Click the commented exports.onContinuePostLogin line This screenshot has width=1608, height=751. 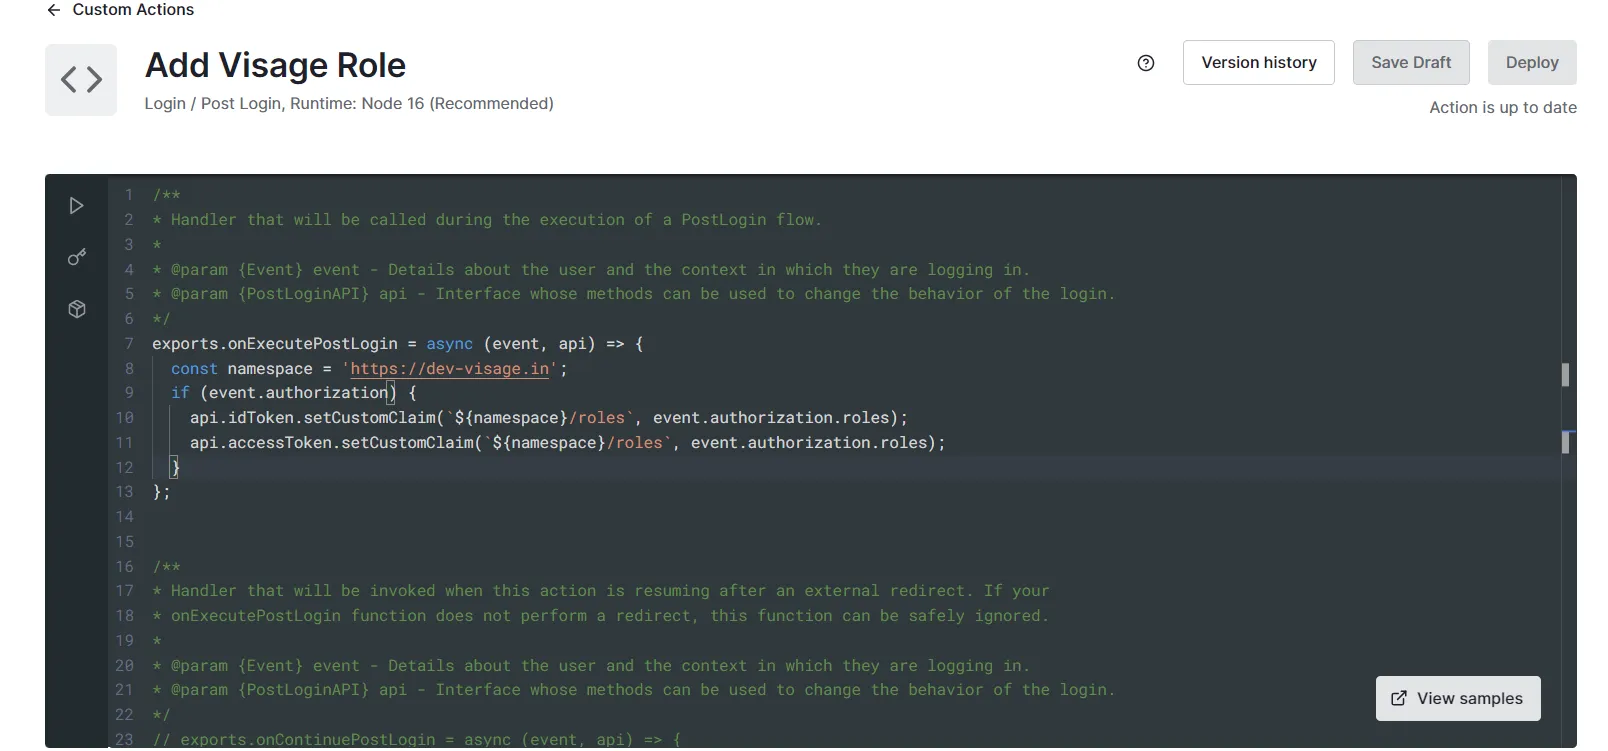[x=415, y=740]
